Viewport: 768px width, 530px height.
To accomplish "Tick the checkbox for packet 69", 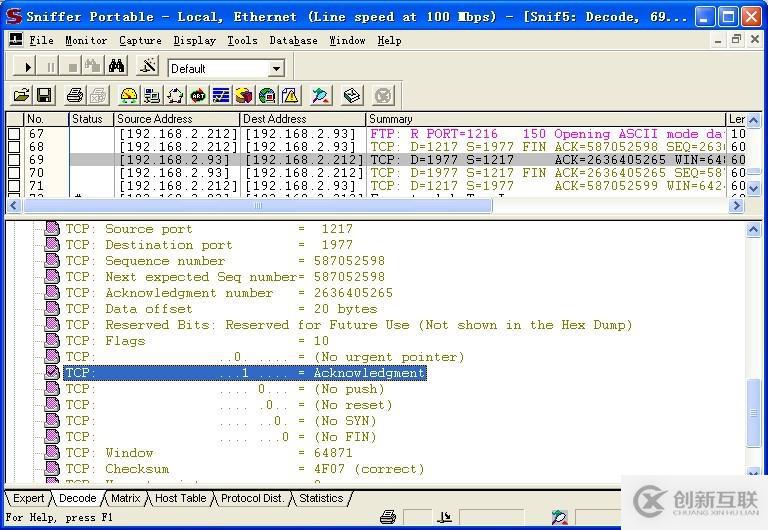I will (14, 160).
